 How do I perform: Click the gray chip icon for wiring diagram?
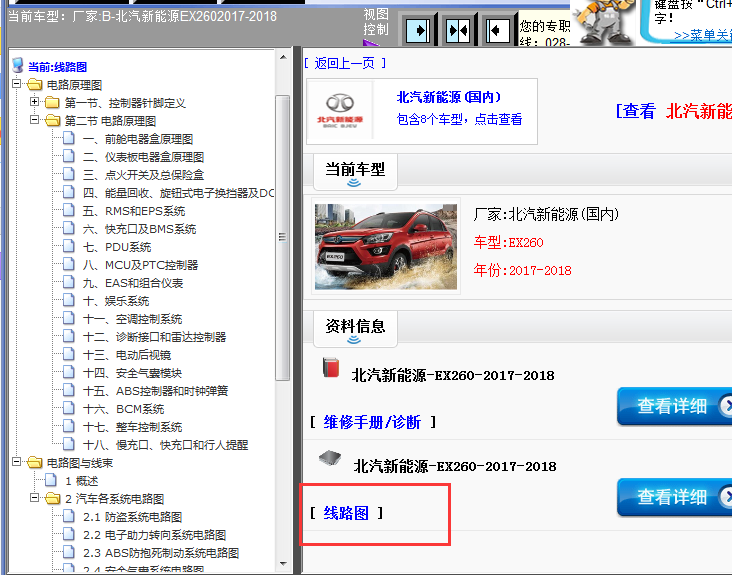click(330, 458)
